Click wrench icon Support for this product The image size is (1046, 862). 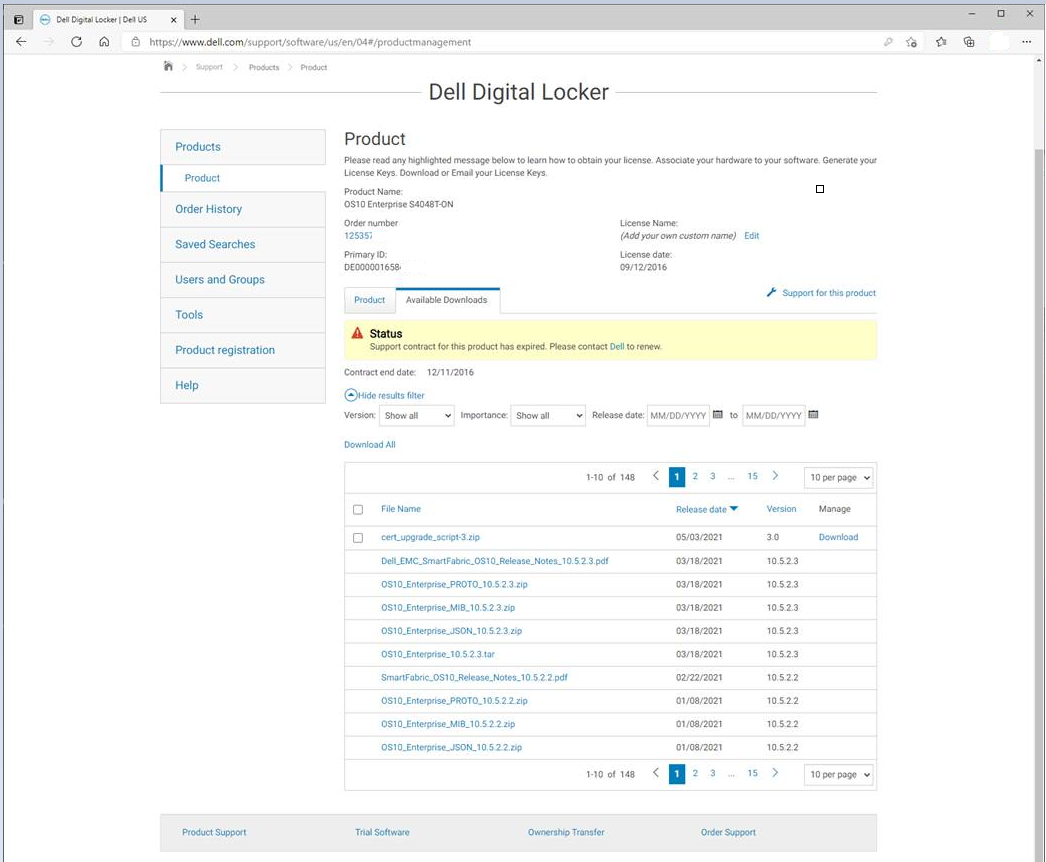tap(771, 293)
